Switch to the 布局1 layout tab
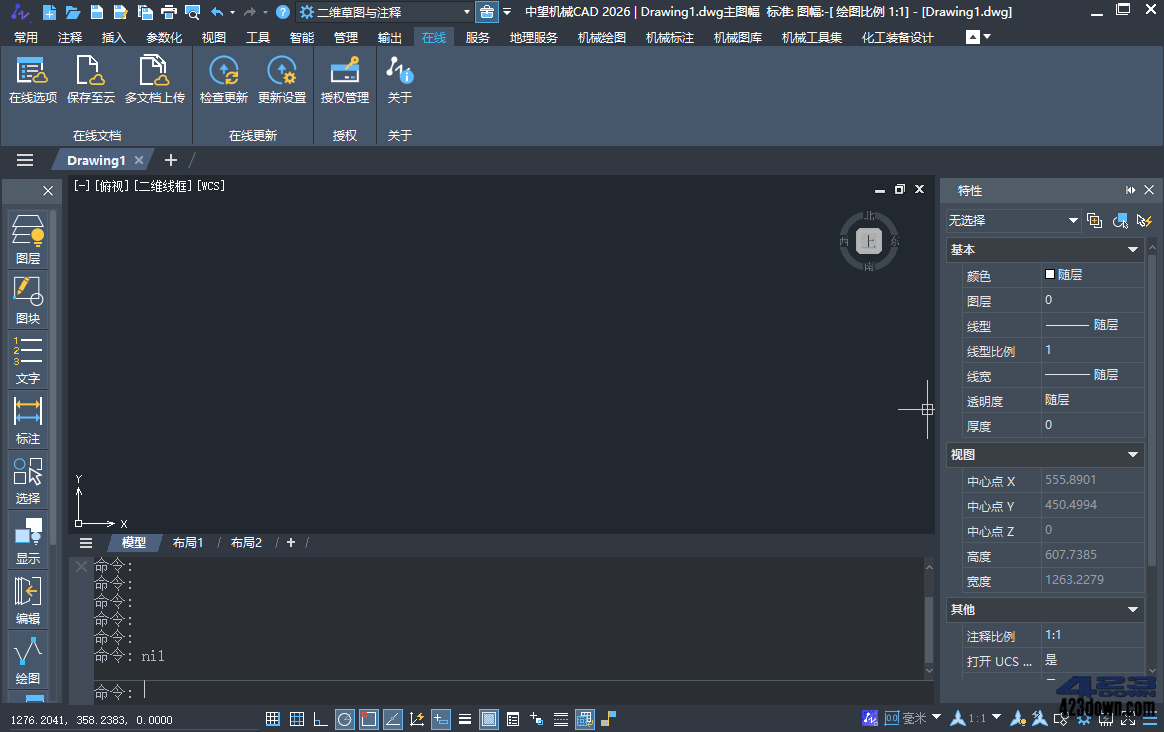Viewport: 1164px width, 732px height. click(188, 543)
